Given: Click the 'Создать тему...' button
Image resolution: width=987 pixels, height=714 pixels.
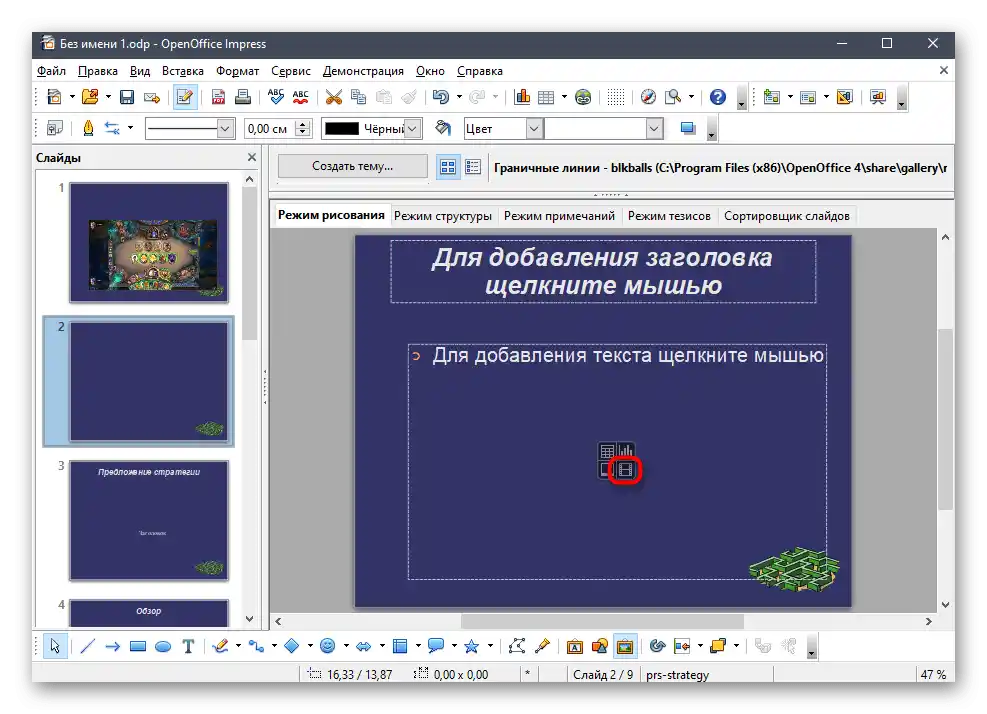Looking at the screenshot, I should click(352, 167).
